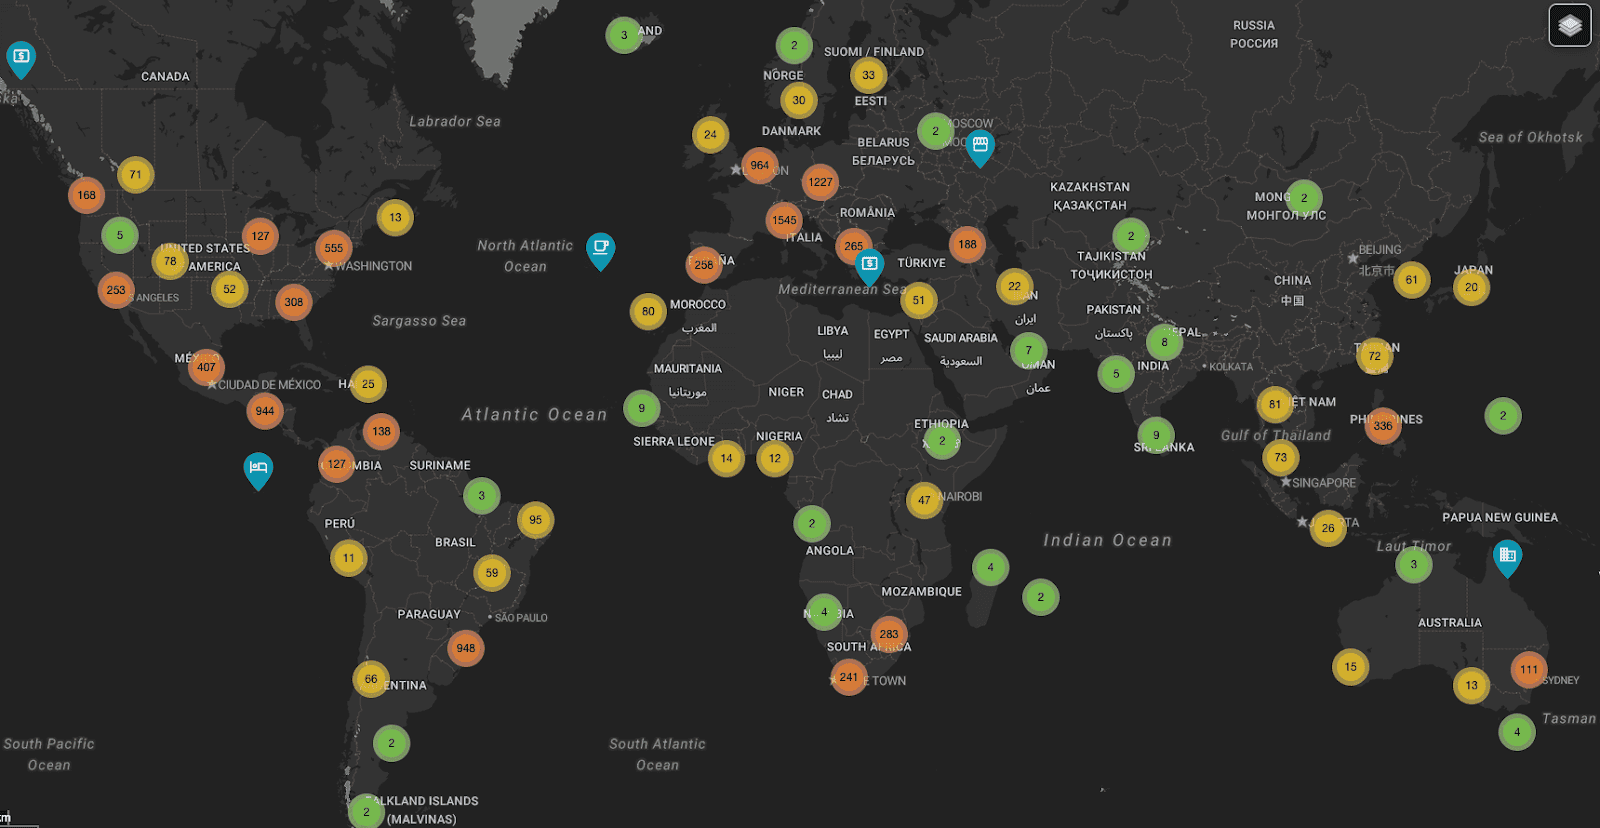Click the 944 cluster in Central America
This screenshot has width=1600, height=828.
coord(265,411)
